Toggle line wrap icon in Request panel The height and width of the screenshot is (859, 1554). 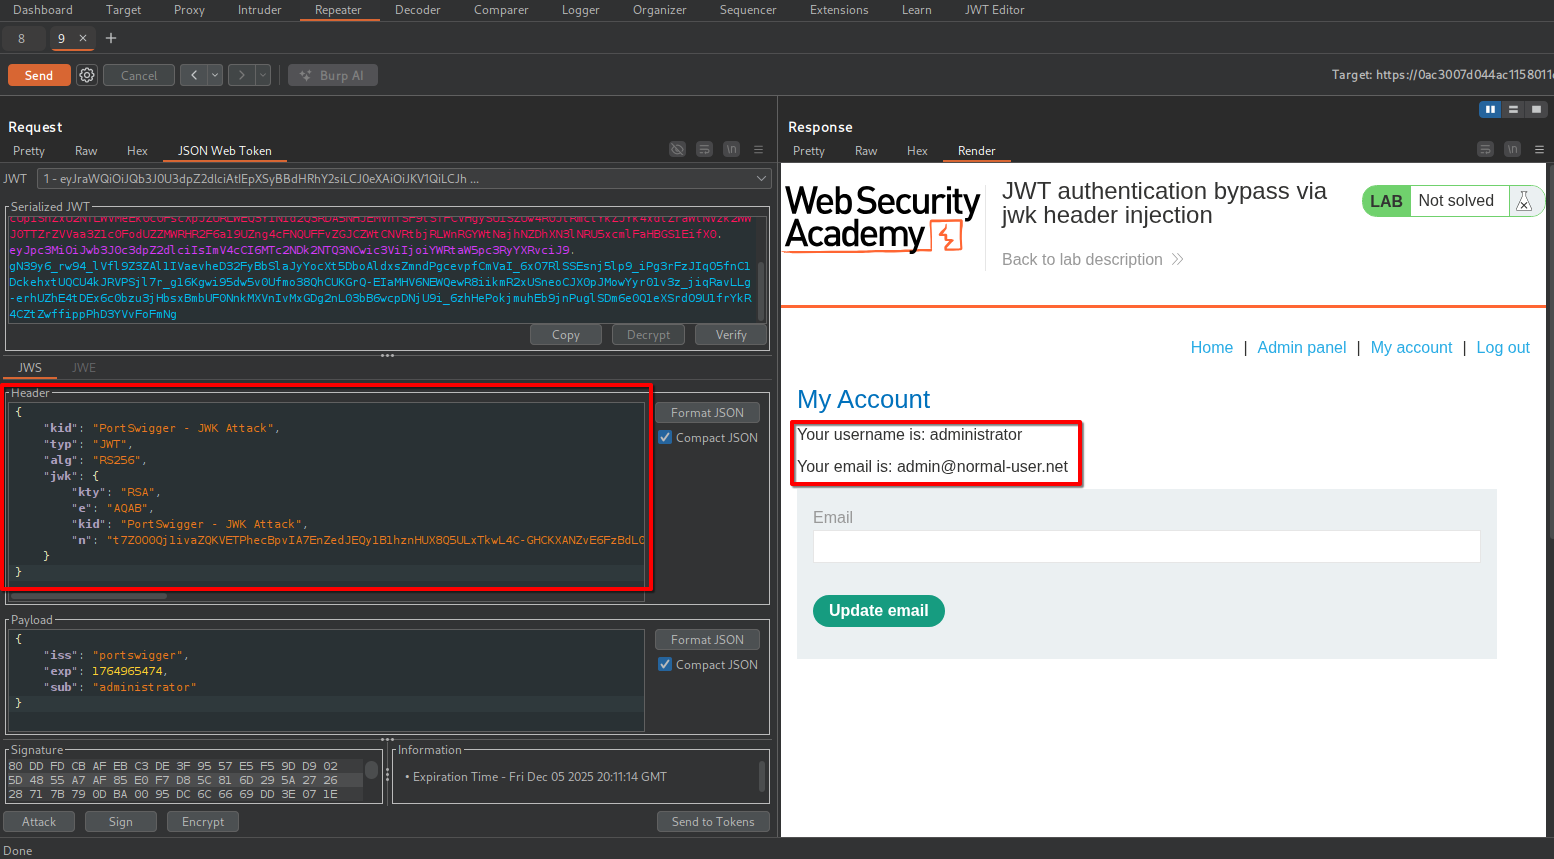[x=704, y=149]
